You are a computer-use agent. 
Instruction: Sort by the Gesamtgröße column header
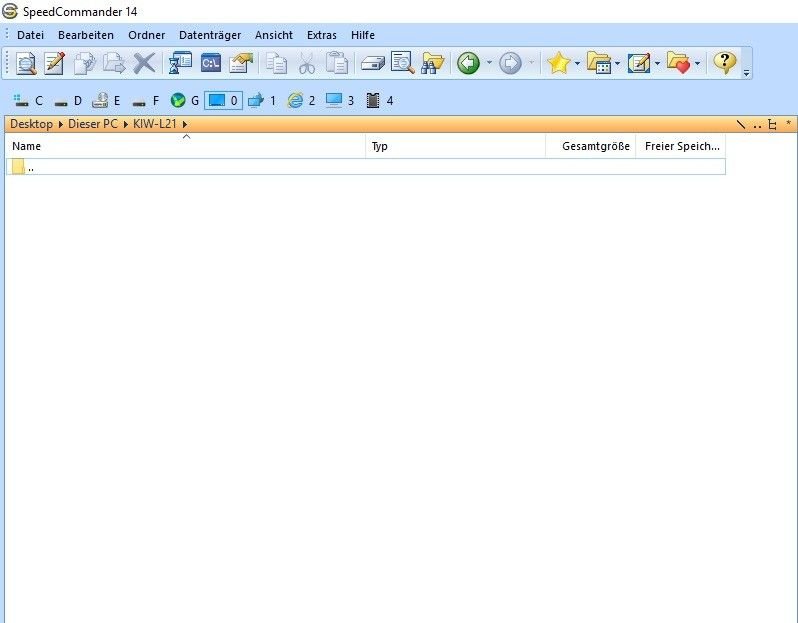591,146
